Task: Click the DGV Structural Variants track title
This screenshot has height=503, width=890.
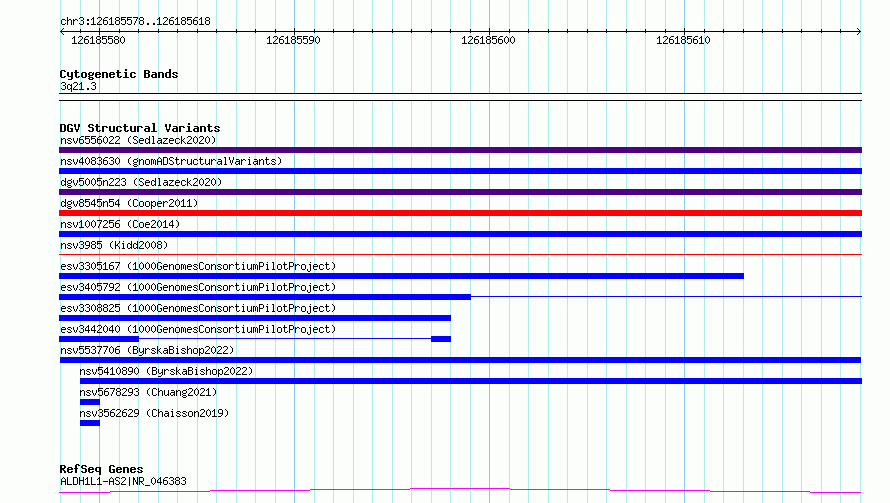Action: tap(140, 128)
